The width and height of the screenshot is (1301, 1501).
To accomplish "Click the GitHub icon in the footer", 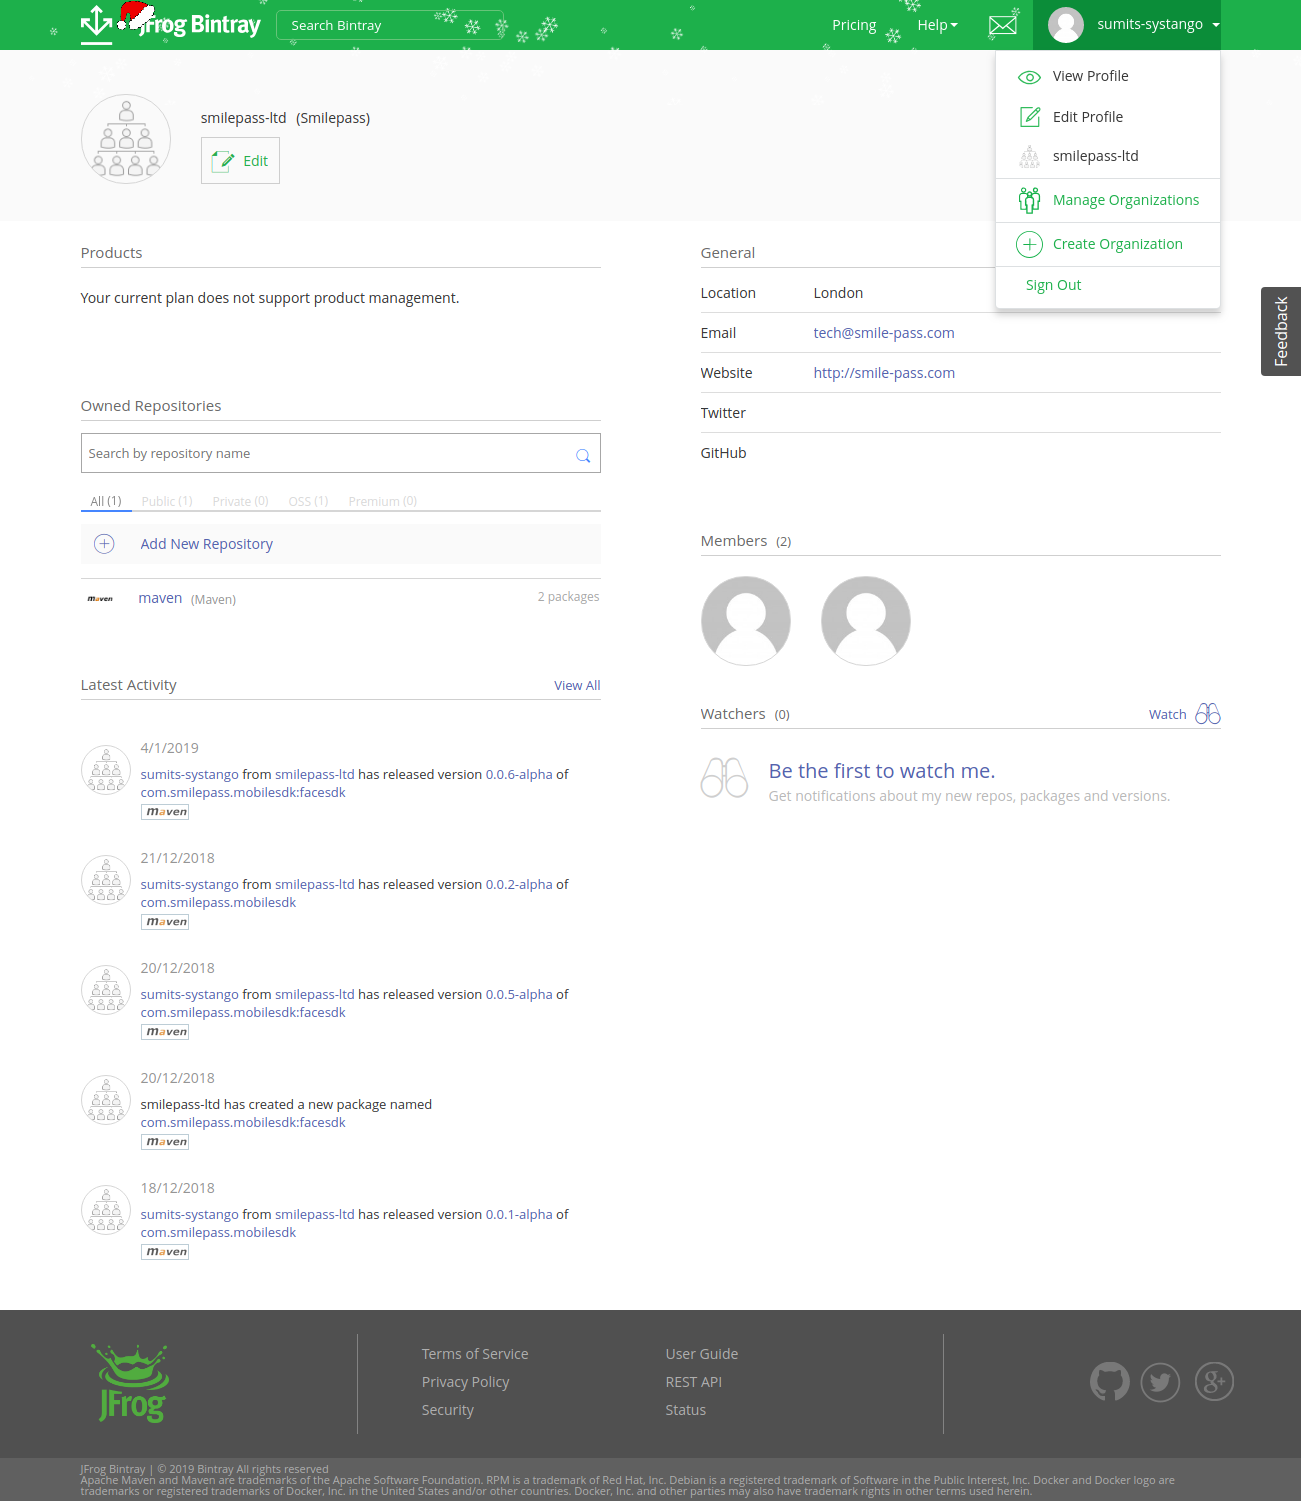I will point(1110,1382).
